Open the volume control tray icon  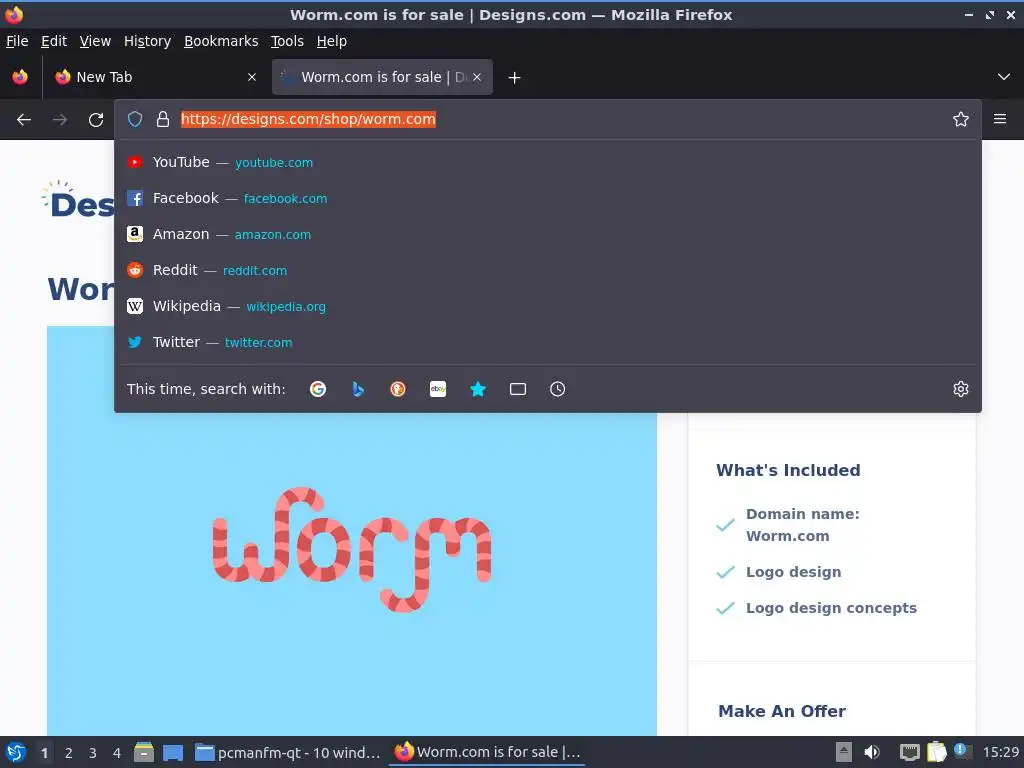[872, 752]
